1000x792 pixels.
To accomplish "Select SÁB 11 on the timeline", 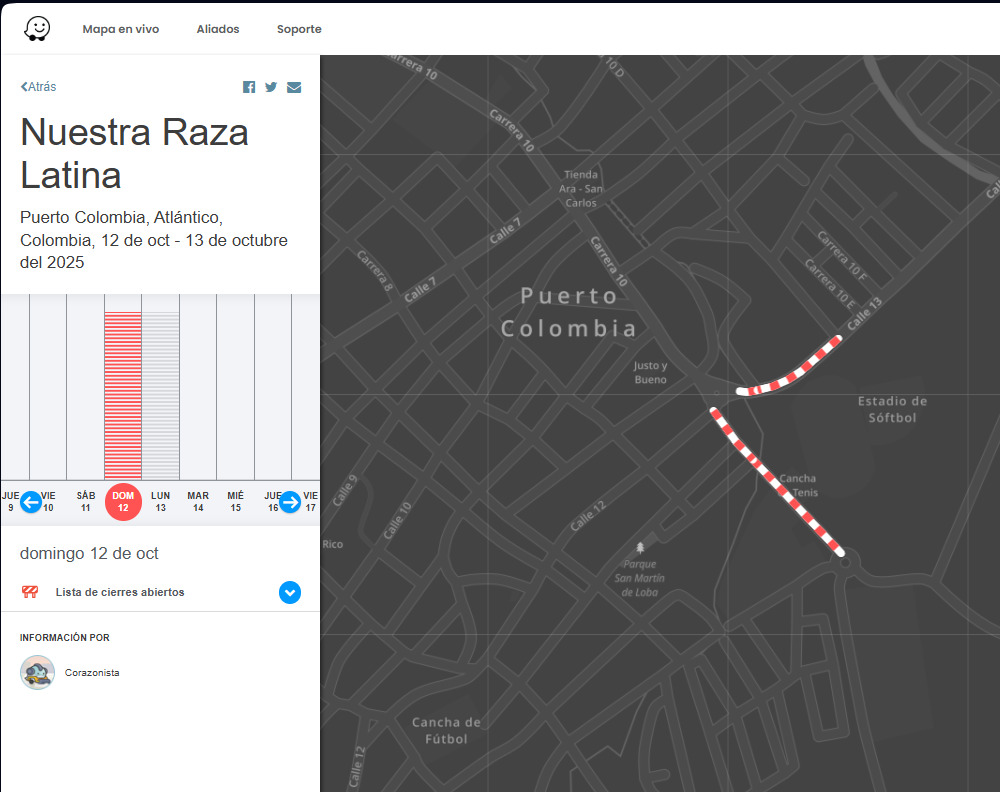I will 86,501.
